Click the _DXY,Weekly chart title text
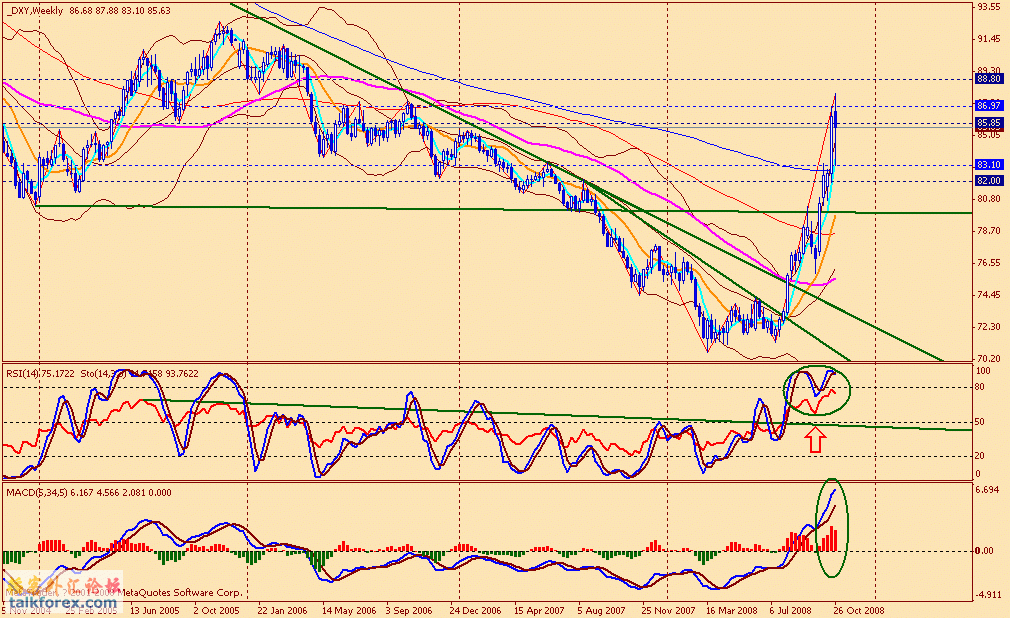Screen dimensions: 1010x618 pyautogui.click(x=35, y=10)
